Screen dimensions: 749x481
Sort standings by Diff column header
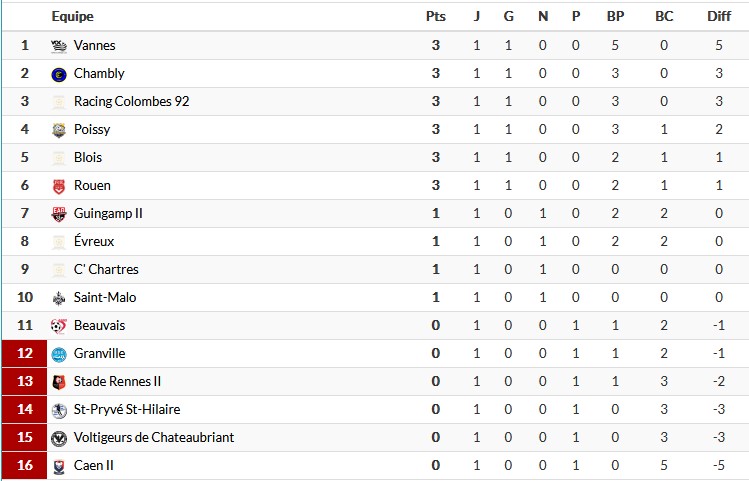point(719,16)
